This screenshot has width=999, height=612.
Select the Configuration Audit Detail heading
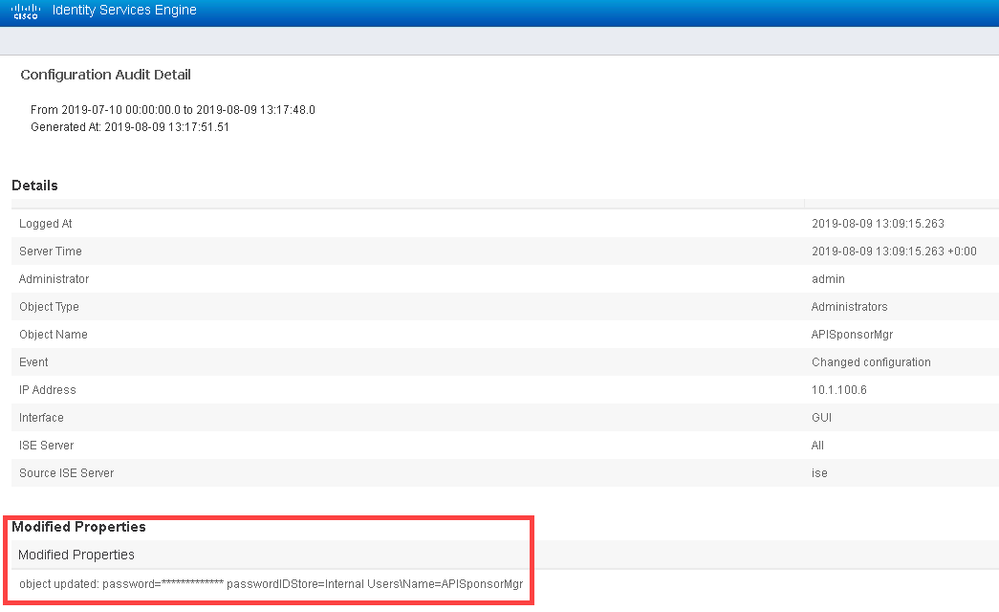[106, 75]
